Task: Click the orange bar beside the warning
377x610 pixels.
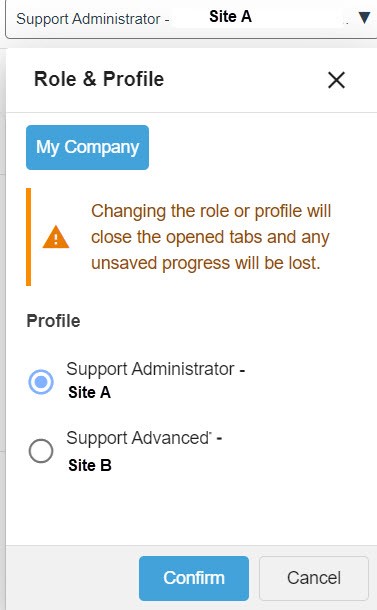Action: point(28,237)
